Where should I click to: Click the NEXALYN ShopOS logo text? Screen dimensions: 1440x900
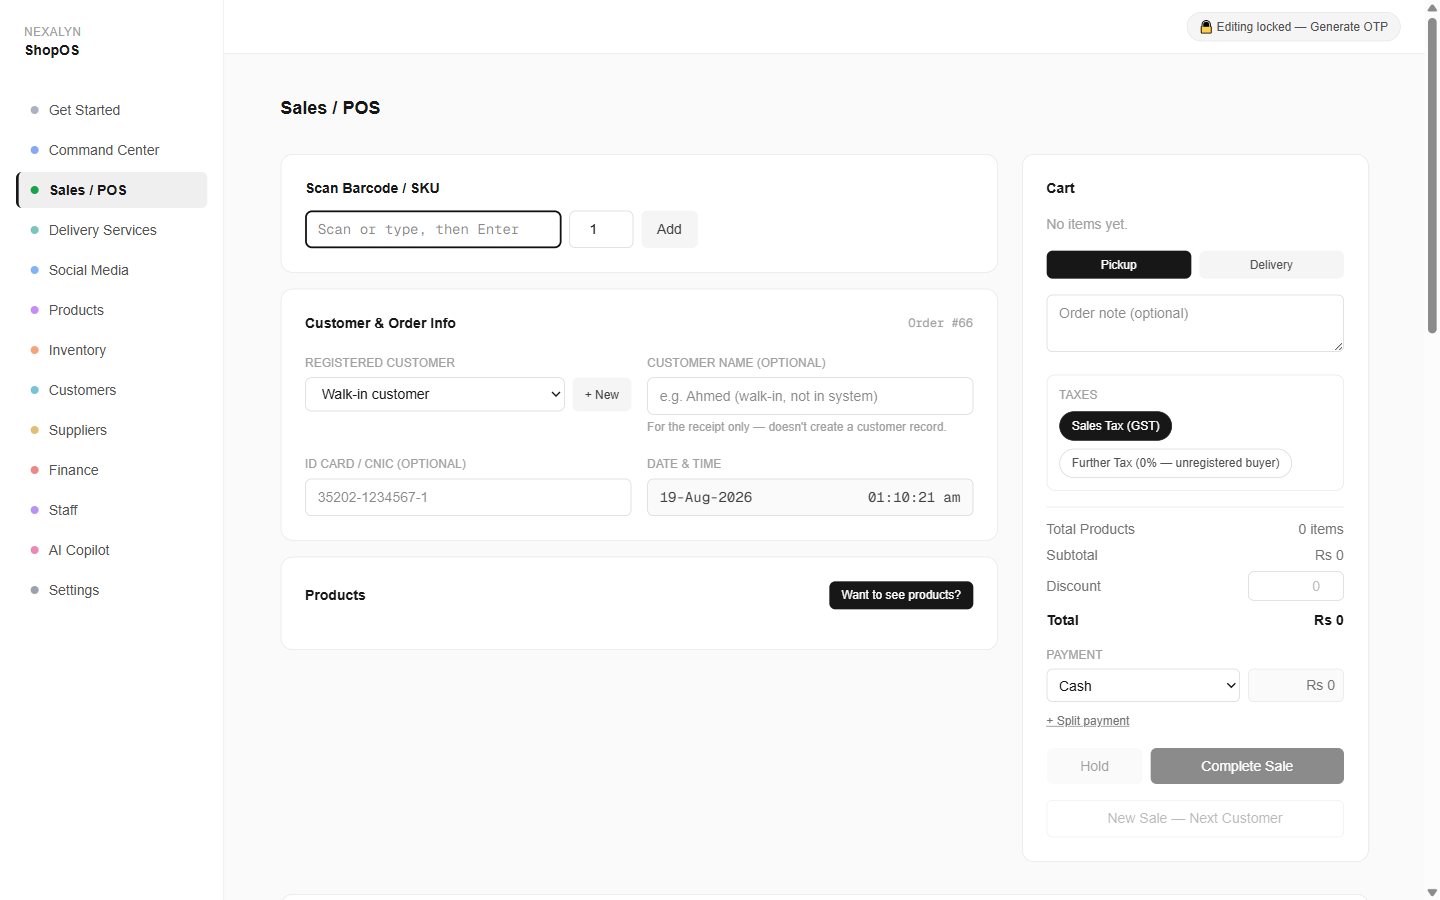pyautogui.click(x=52, y=41)
